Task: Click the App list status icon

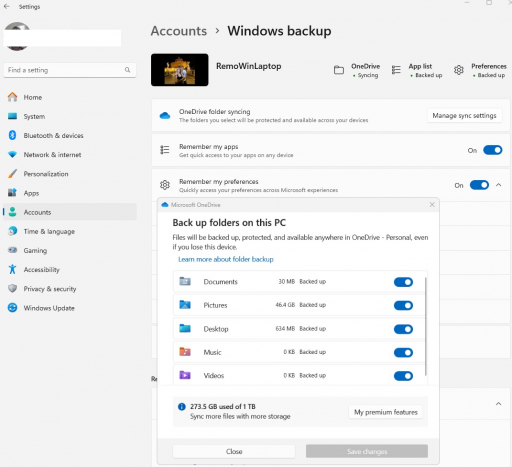Action: click(396, 70)
